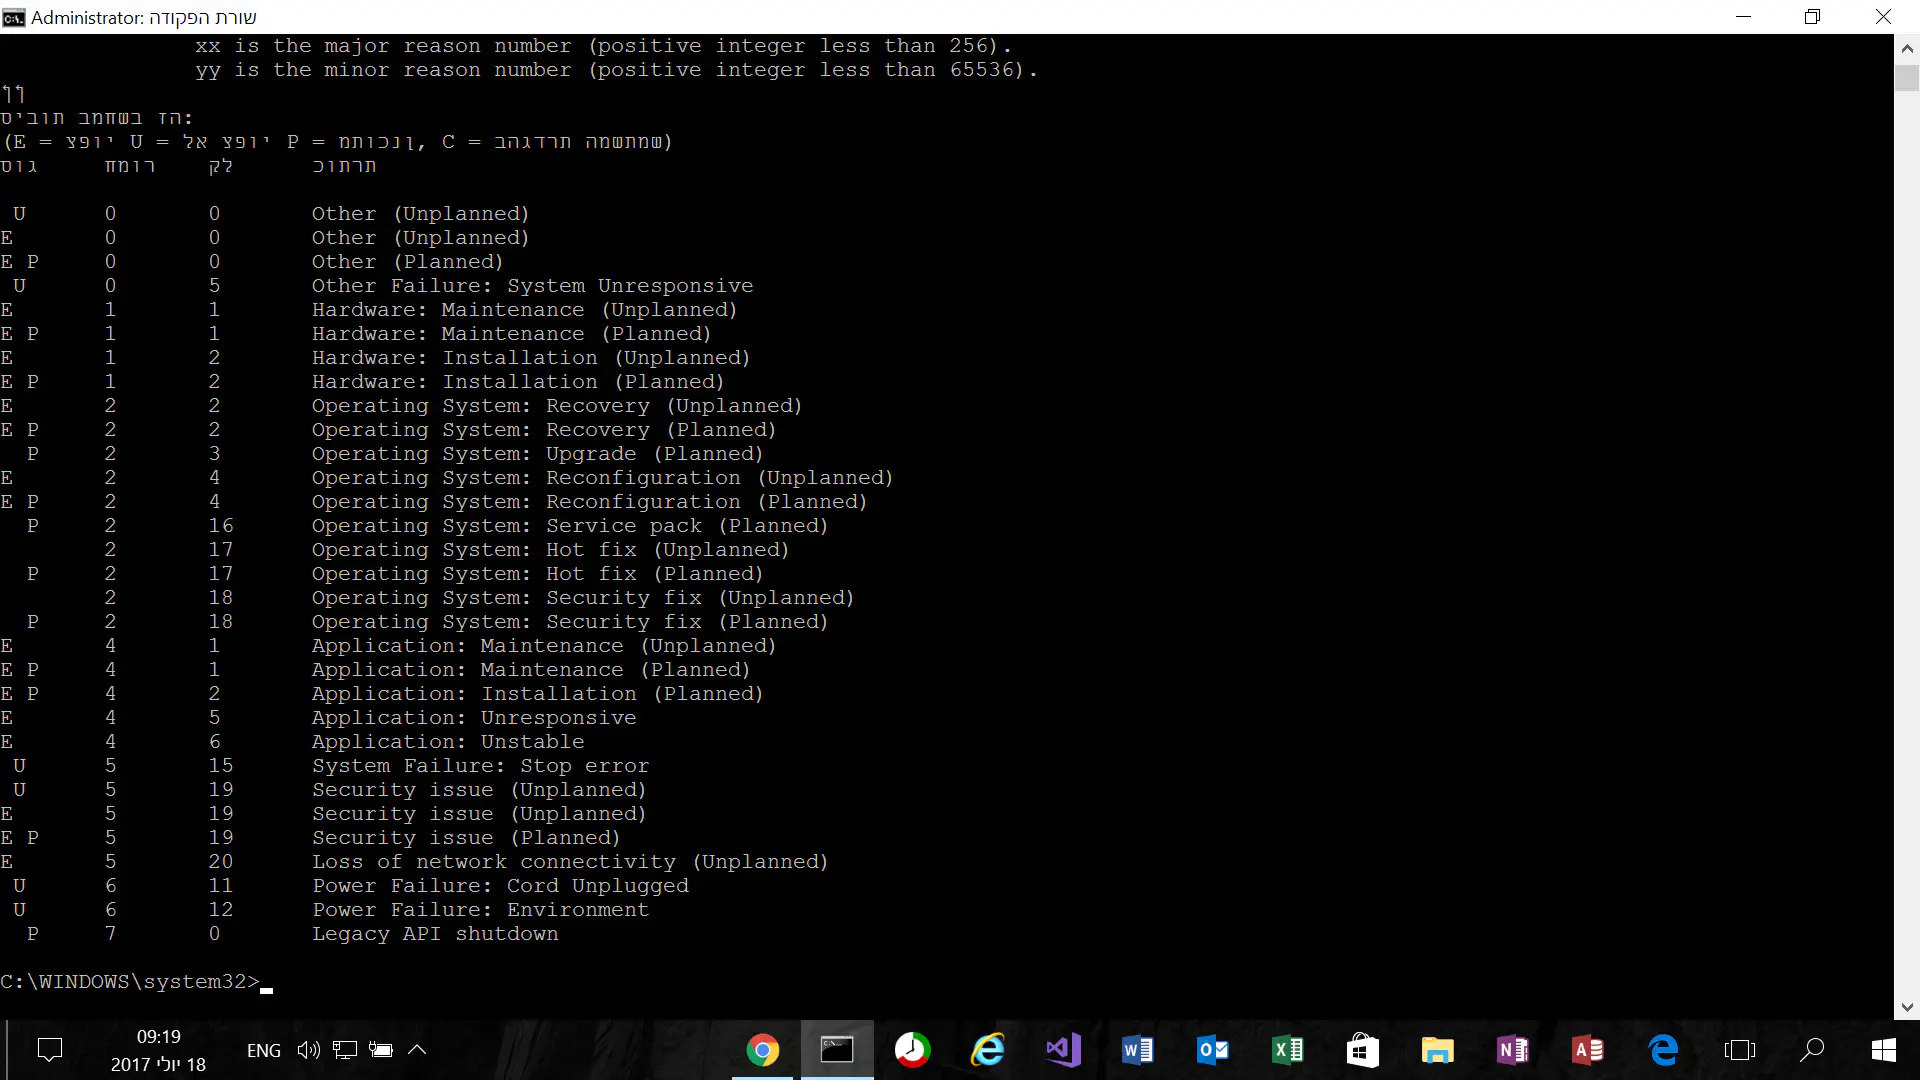The width and height of the screenshot is (1920, 1080).
Task: Open Microsoft Access from the taskbar
Action: pos(1587,1050)
